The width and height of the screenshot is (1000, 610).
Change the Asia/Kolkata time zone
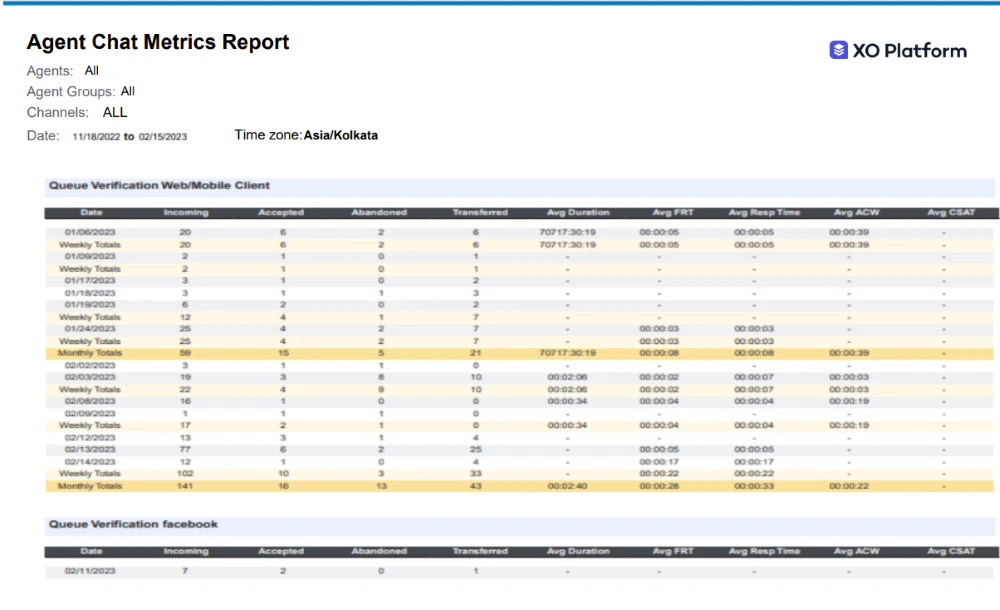[x=340, y=134]
